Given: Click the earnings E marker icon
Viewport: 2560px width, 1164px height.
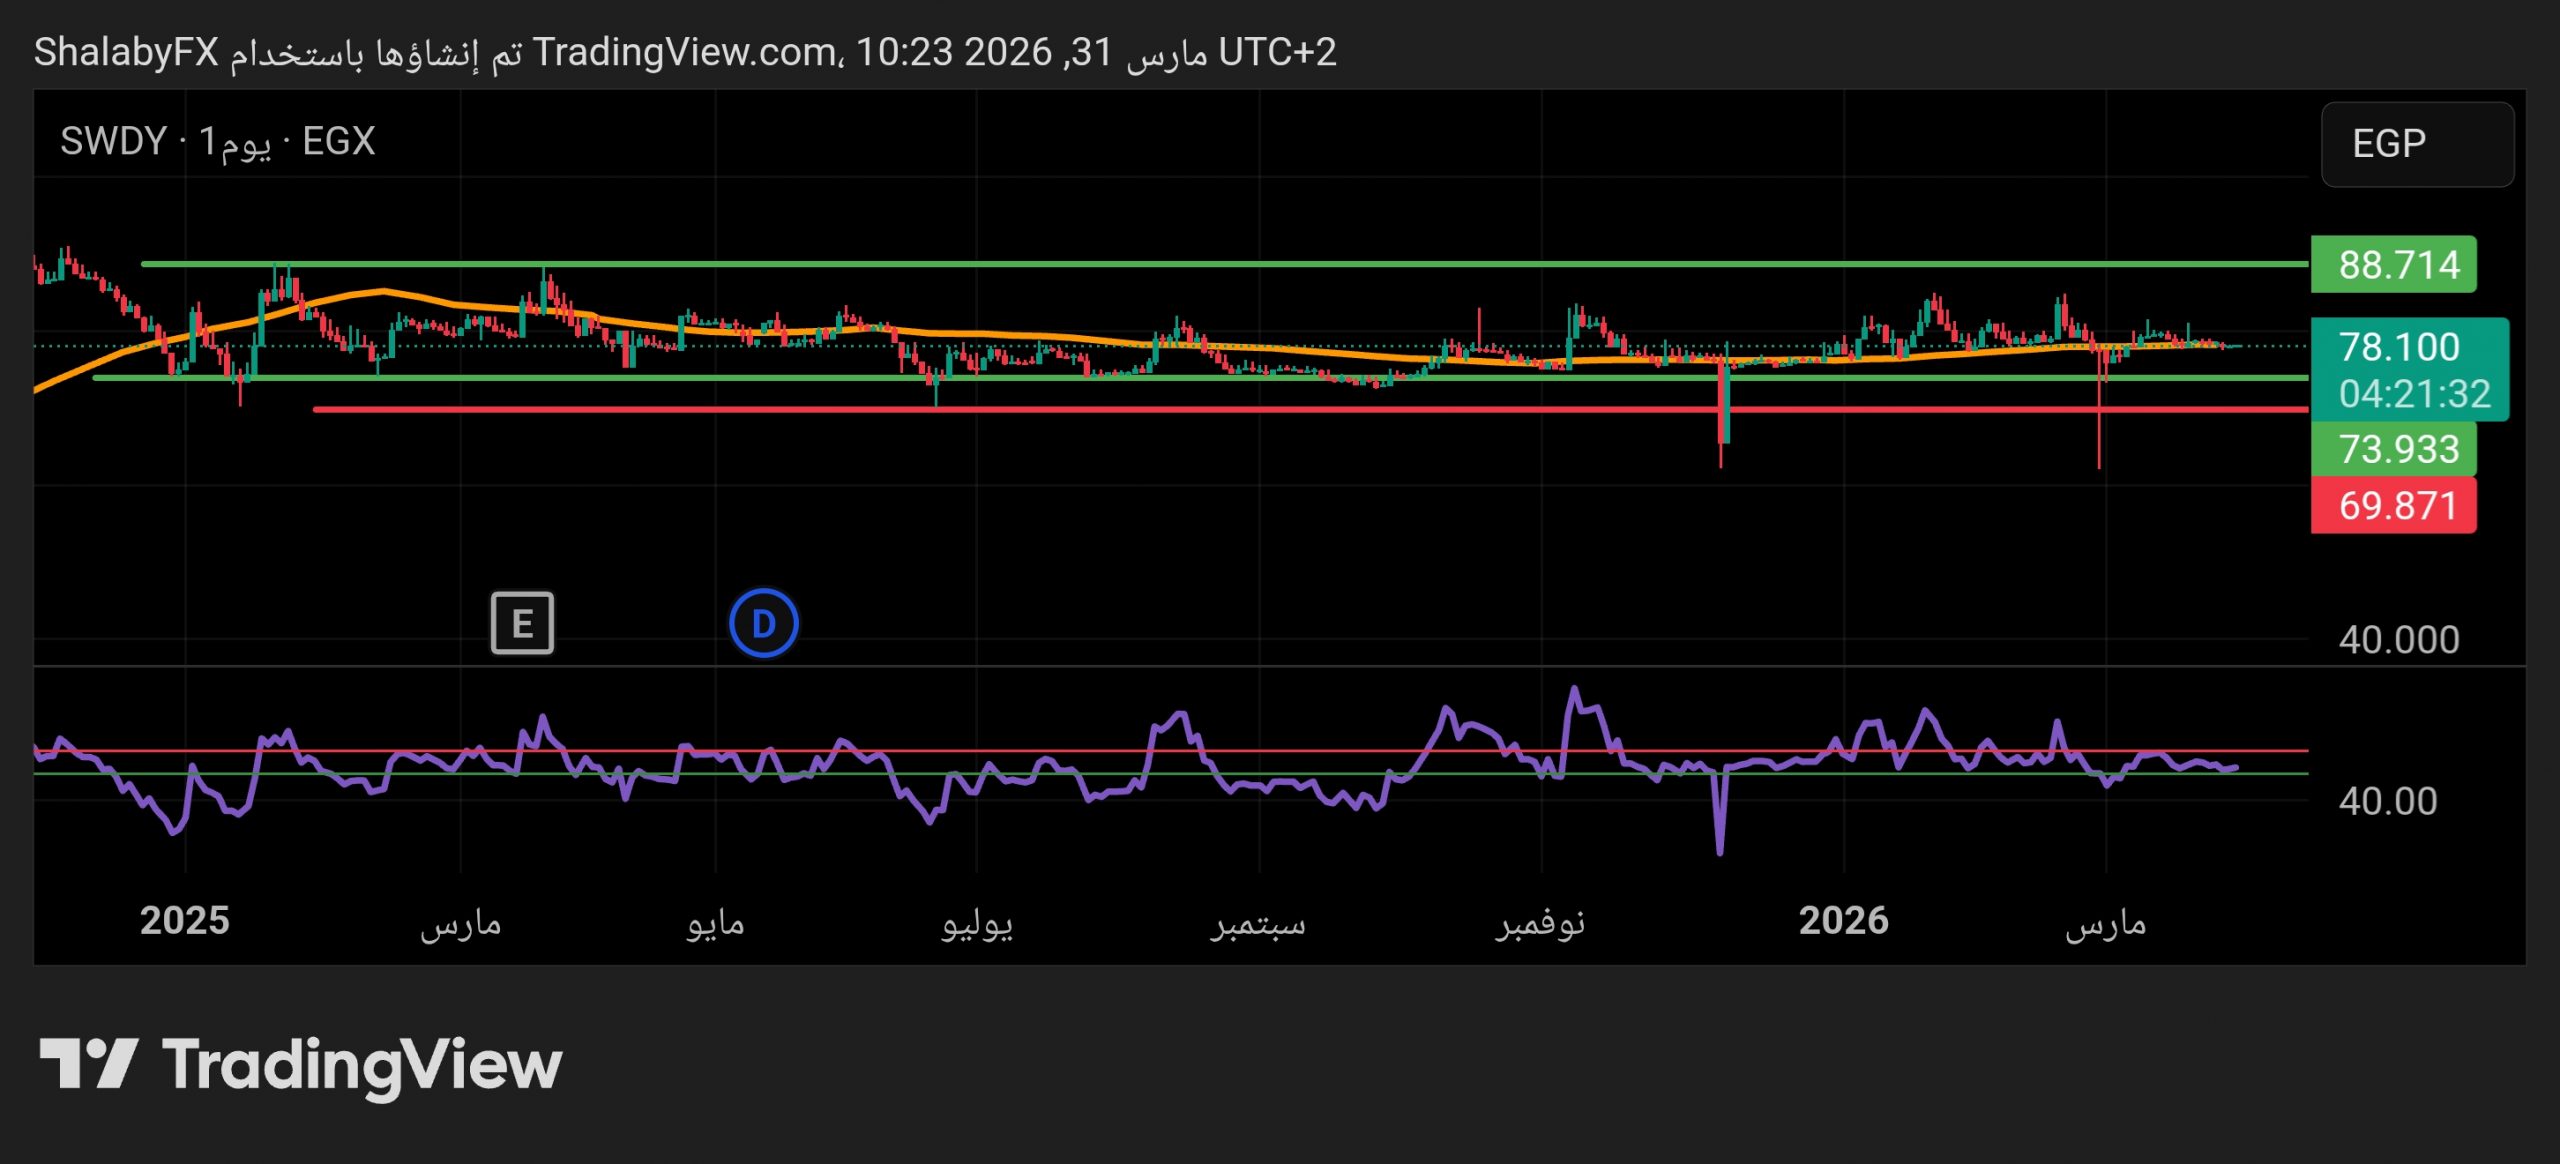Looking at the screenshot, I should coord(522,623).
